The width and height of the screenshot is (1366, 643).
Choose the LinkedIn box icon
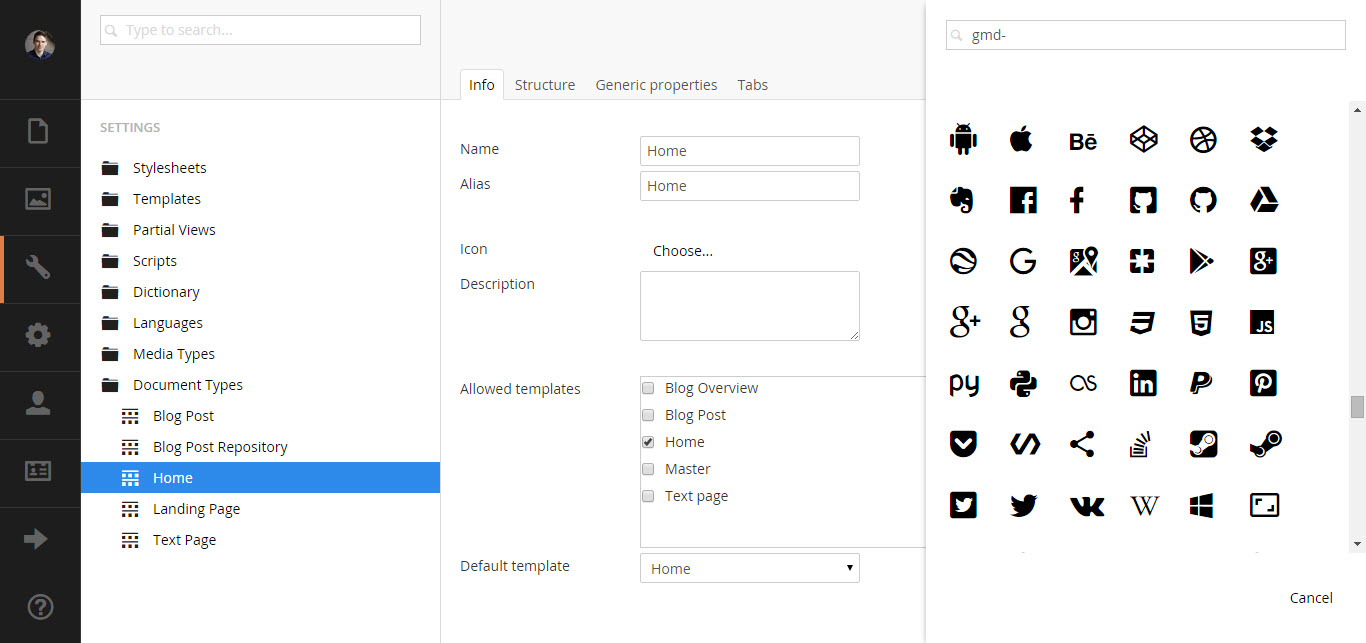point(1143,383)
